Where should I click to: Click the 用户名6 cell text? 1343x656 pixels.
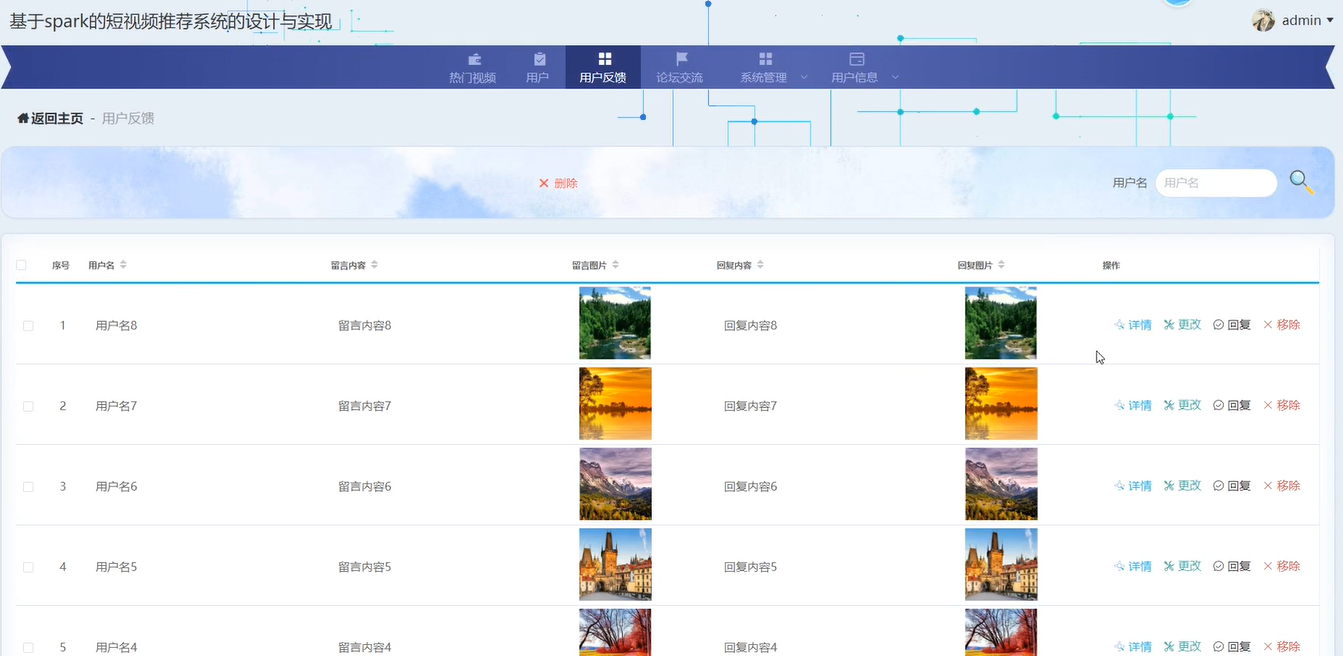pyautogui.click(x=116, y=487)
